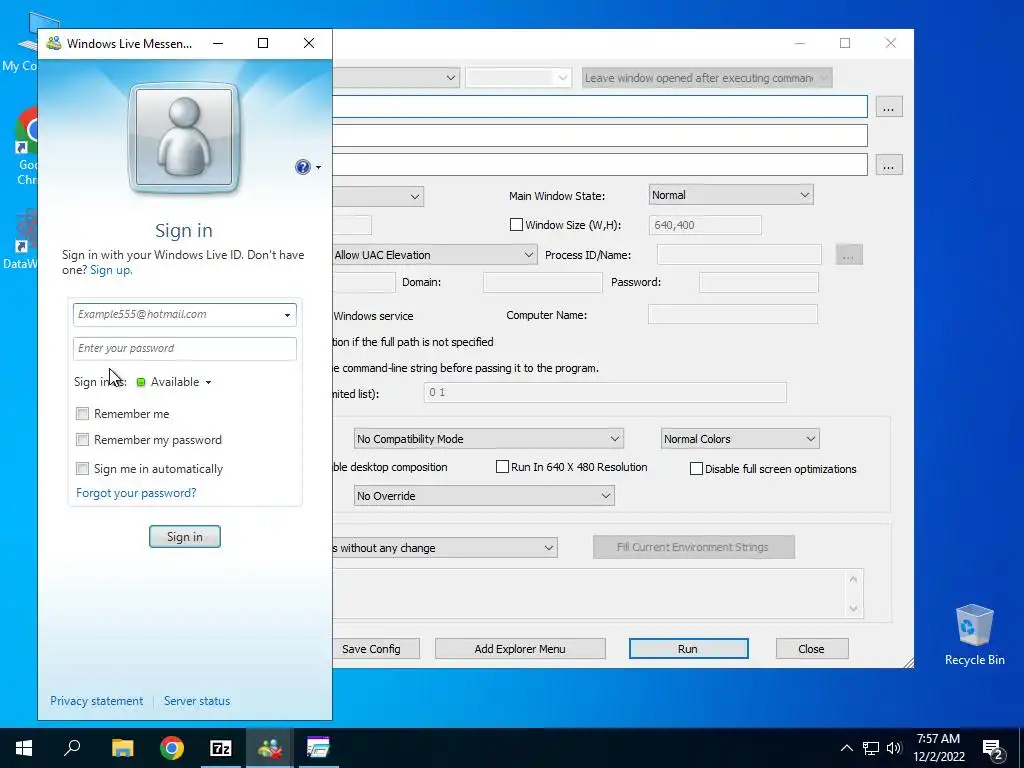Check Disable full screen optimizations

(696, 468)
